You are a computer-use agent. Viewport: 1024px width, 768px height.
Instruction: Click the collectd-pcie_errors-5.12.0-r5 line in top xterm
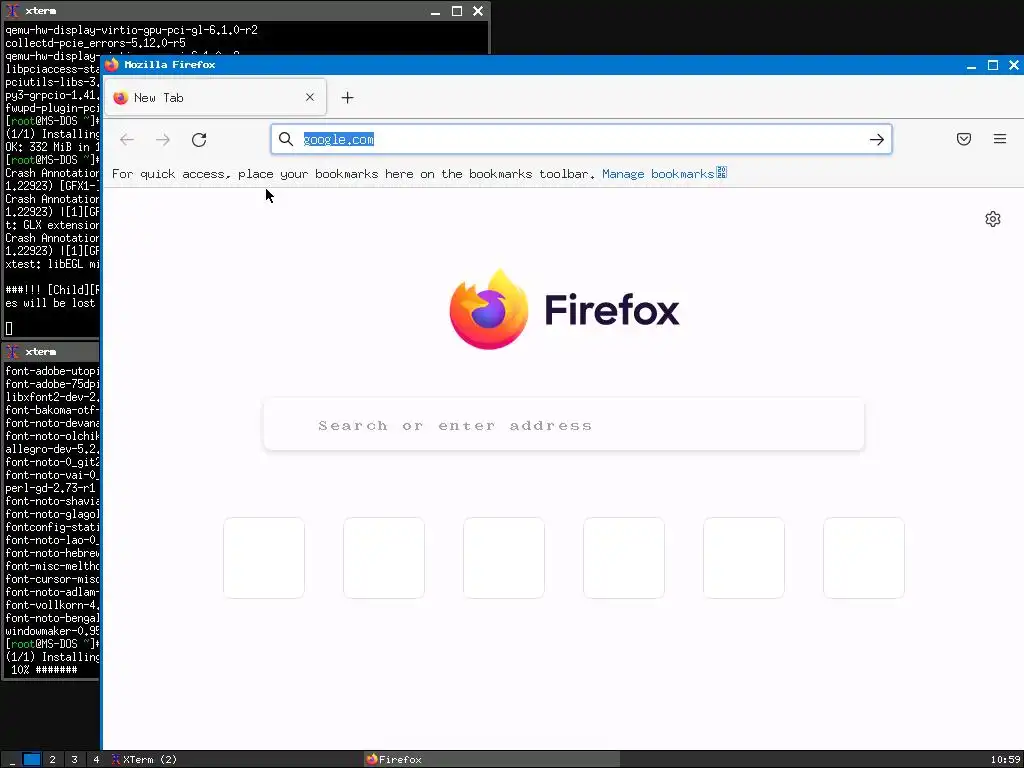click(95, 43)
